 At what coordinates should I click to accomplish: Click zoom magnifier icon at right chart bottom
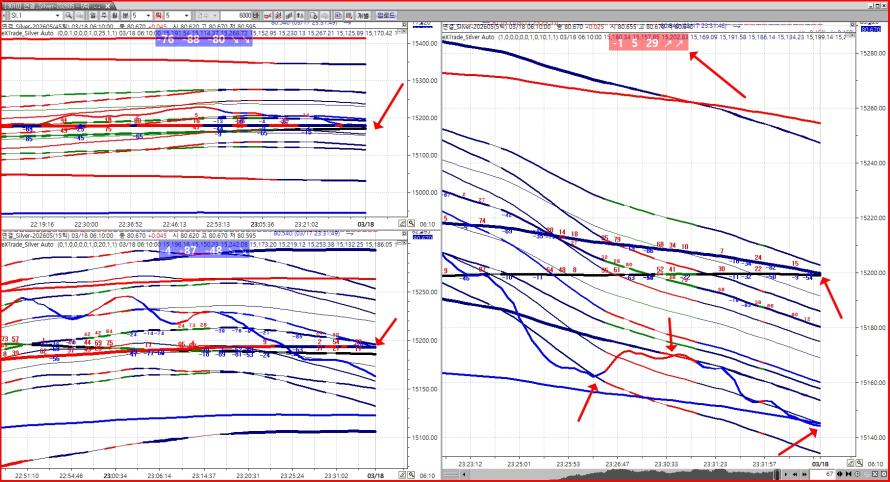[x=859, y=463]
